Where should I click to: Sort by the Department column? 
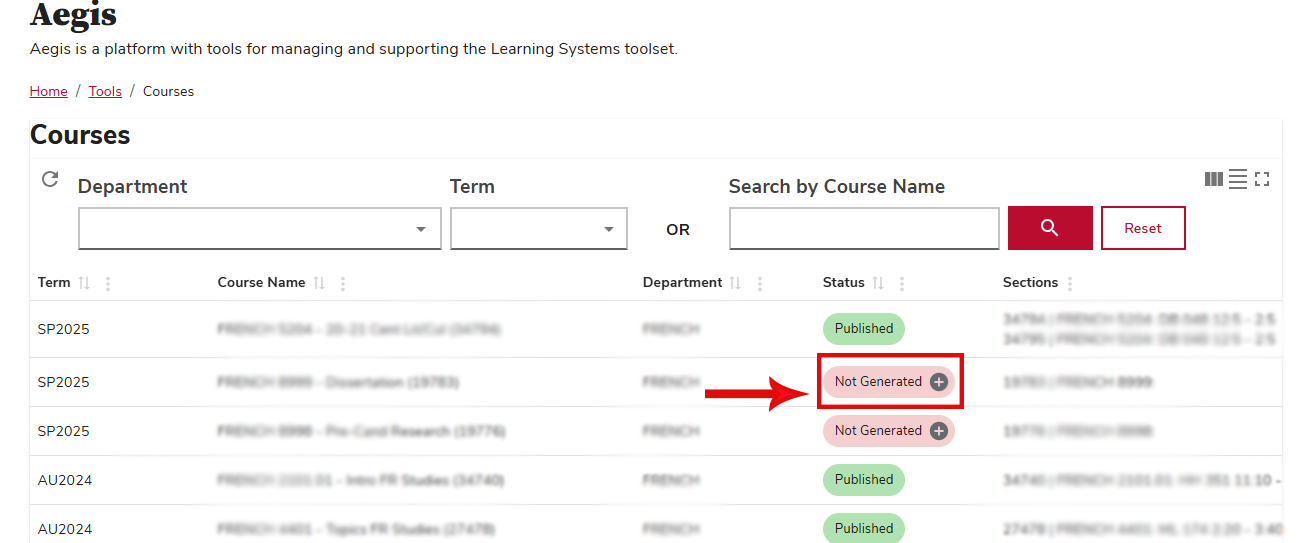point(736,283)
